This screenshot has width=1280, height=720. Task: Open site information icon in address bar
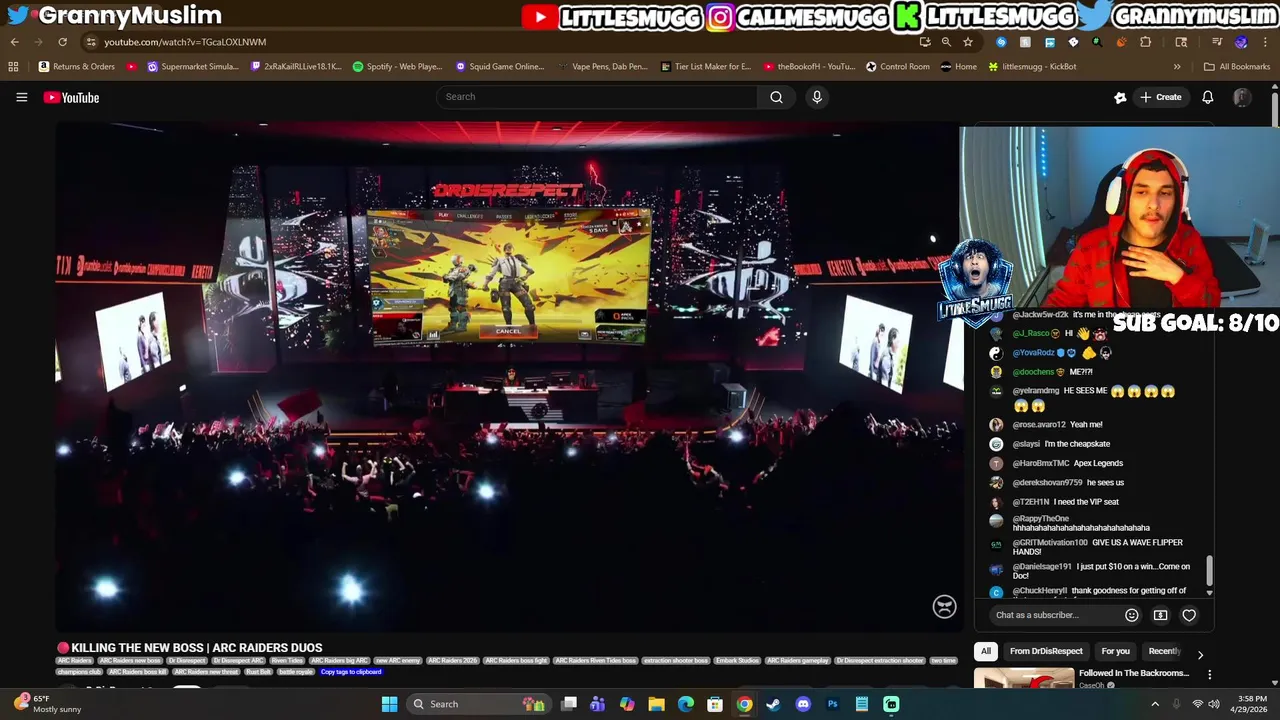pos(91,42)
